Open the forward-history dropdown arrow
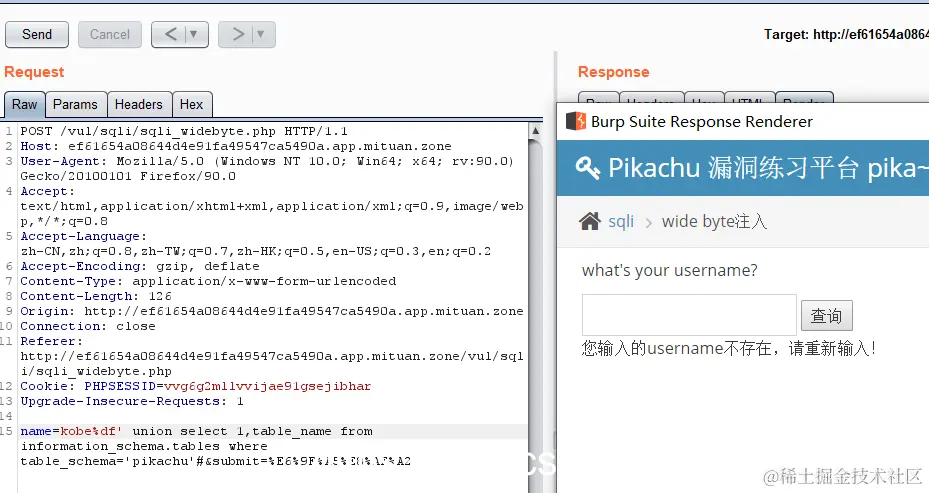The image size is (929, 493). tap(261, 34)
